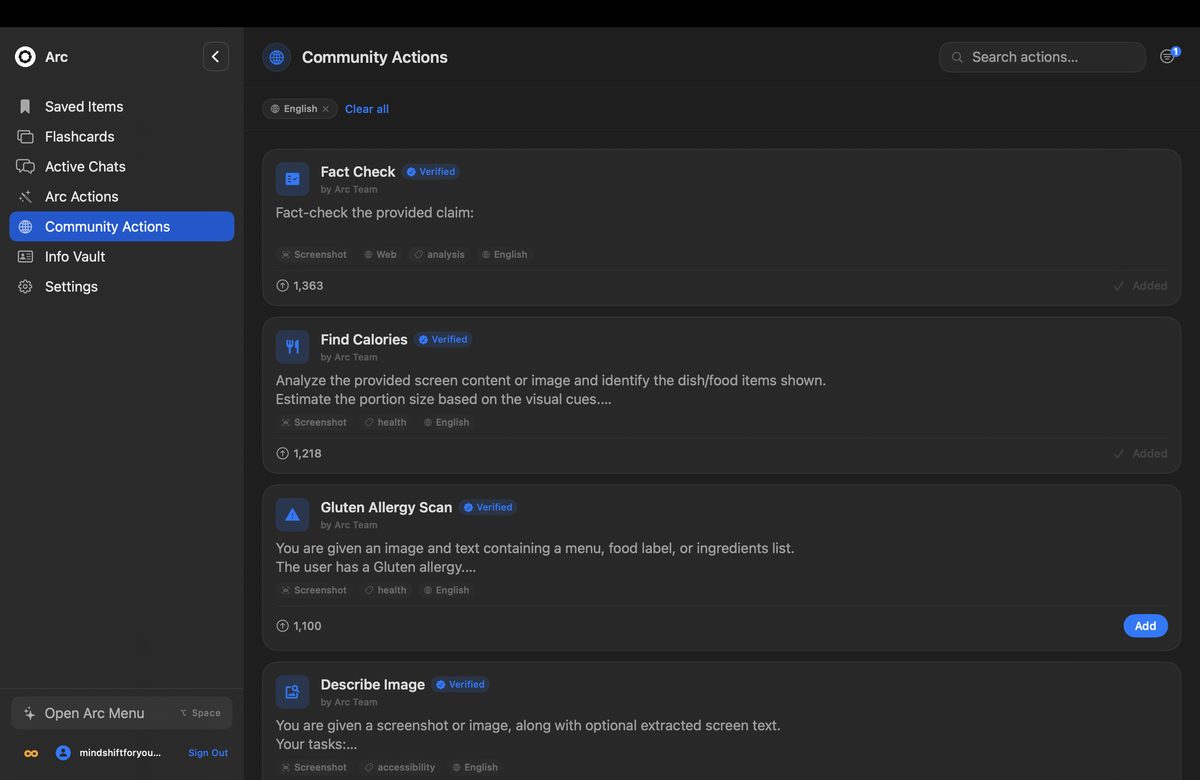Click the Added status on Find Calories
Viewport: 1200px width, 780px height.
[x=1140, y=454]
